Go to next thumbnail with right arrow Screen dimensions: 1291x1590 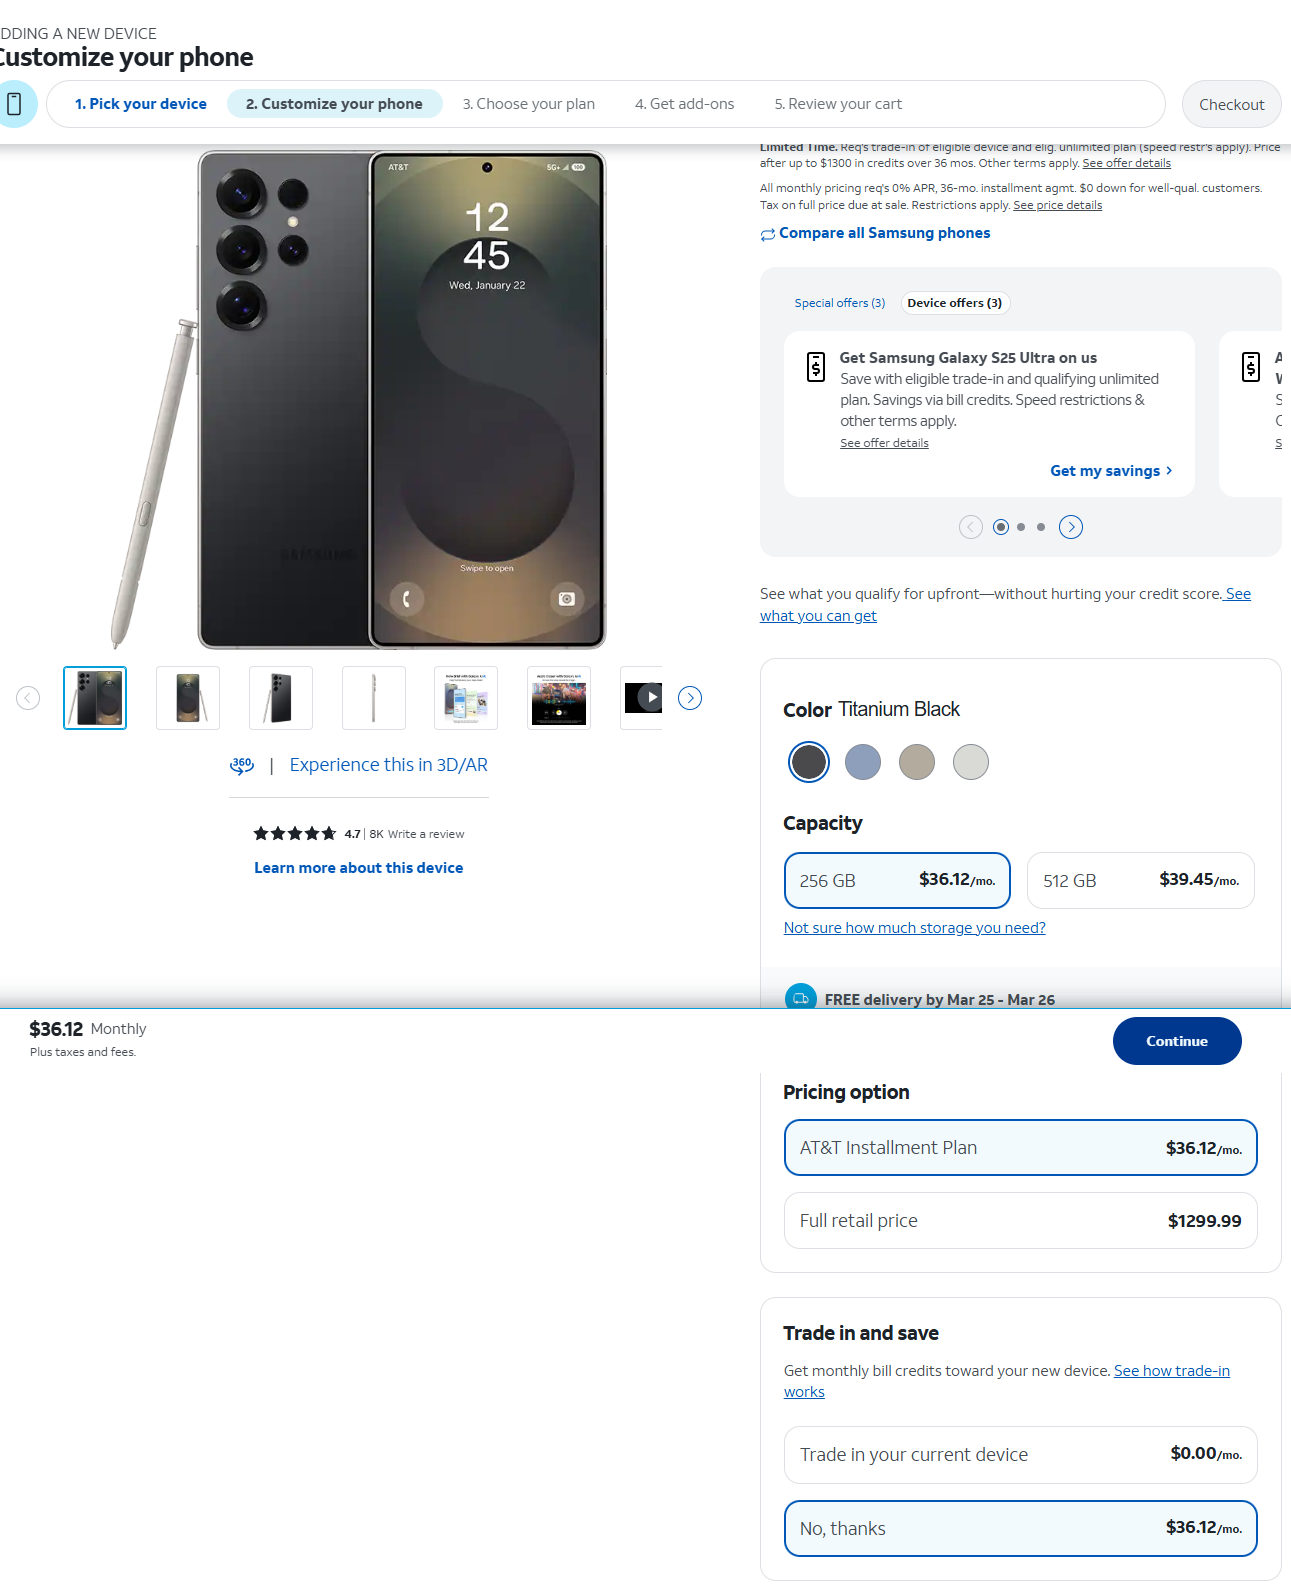(690, 698)
